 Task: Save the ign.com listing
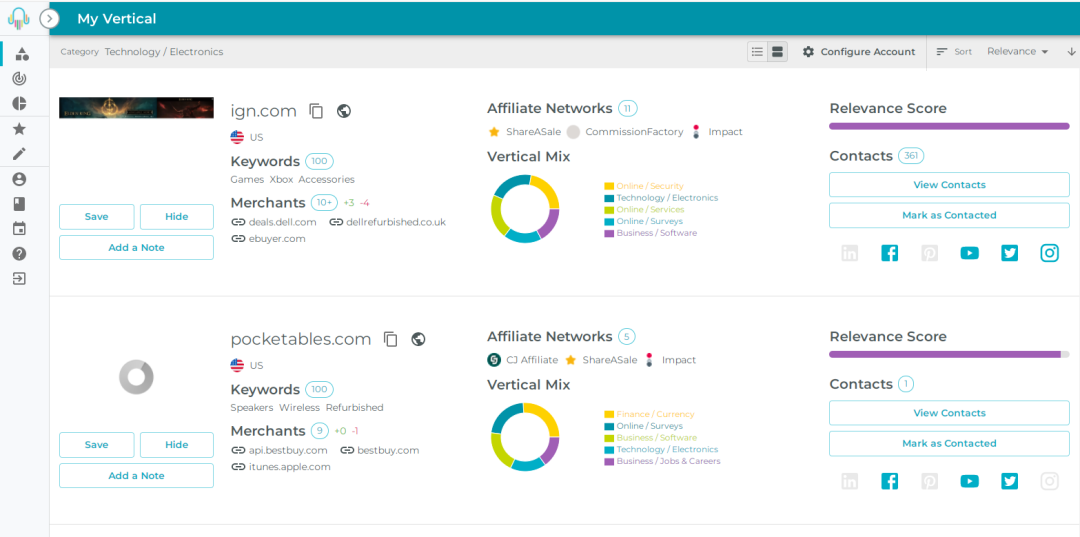tap(96, 216)
